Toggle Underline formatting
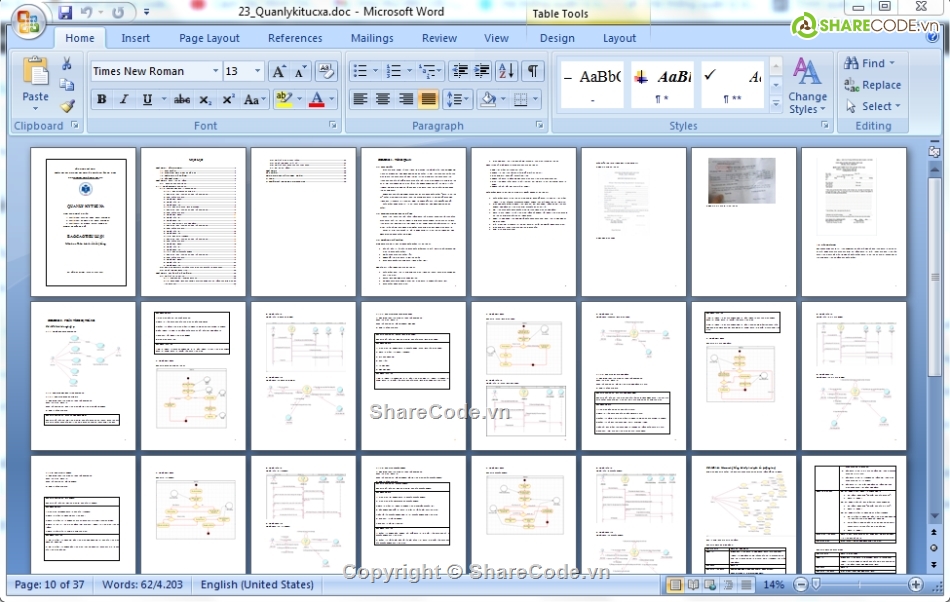Image resolution: width=950 pixels, height=602 pixels. [x=147, y=99]
